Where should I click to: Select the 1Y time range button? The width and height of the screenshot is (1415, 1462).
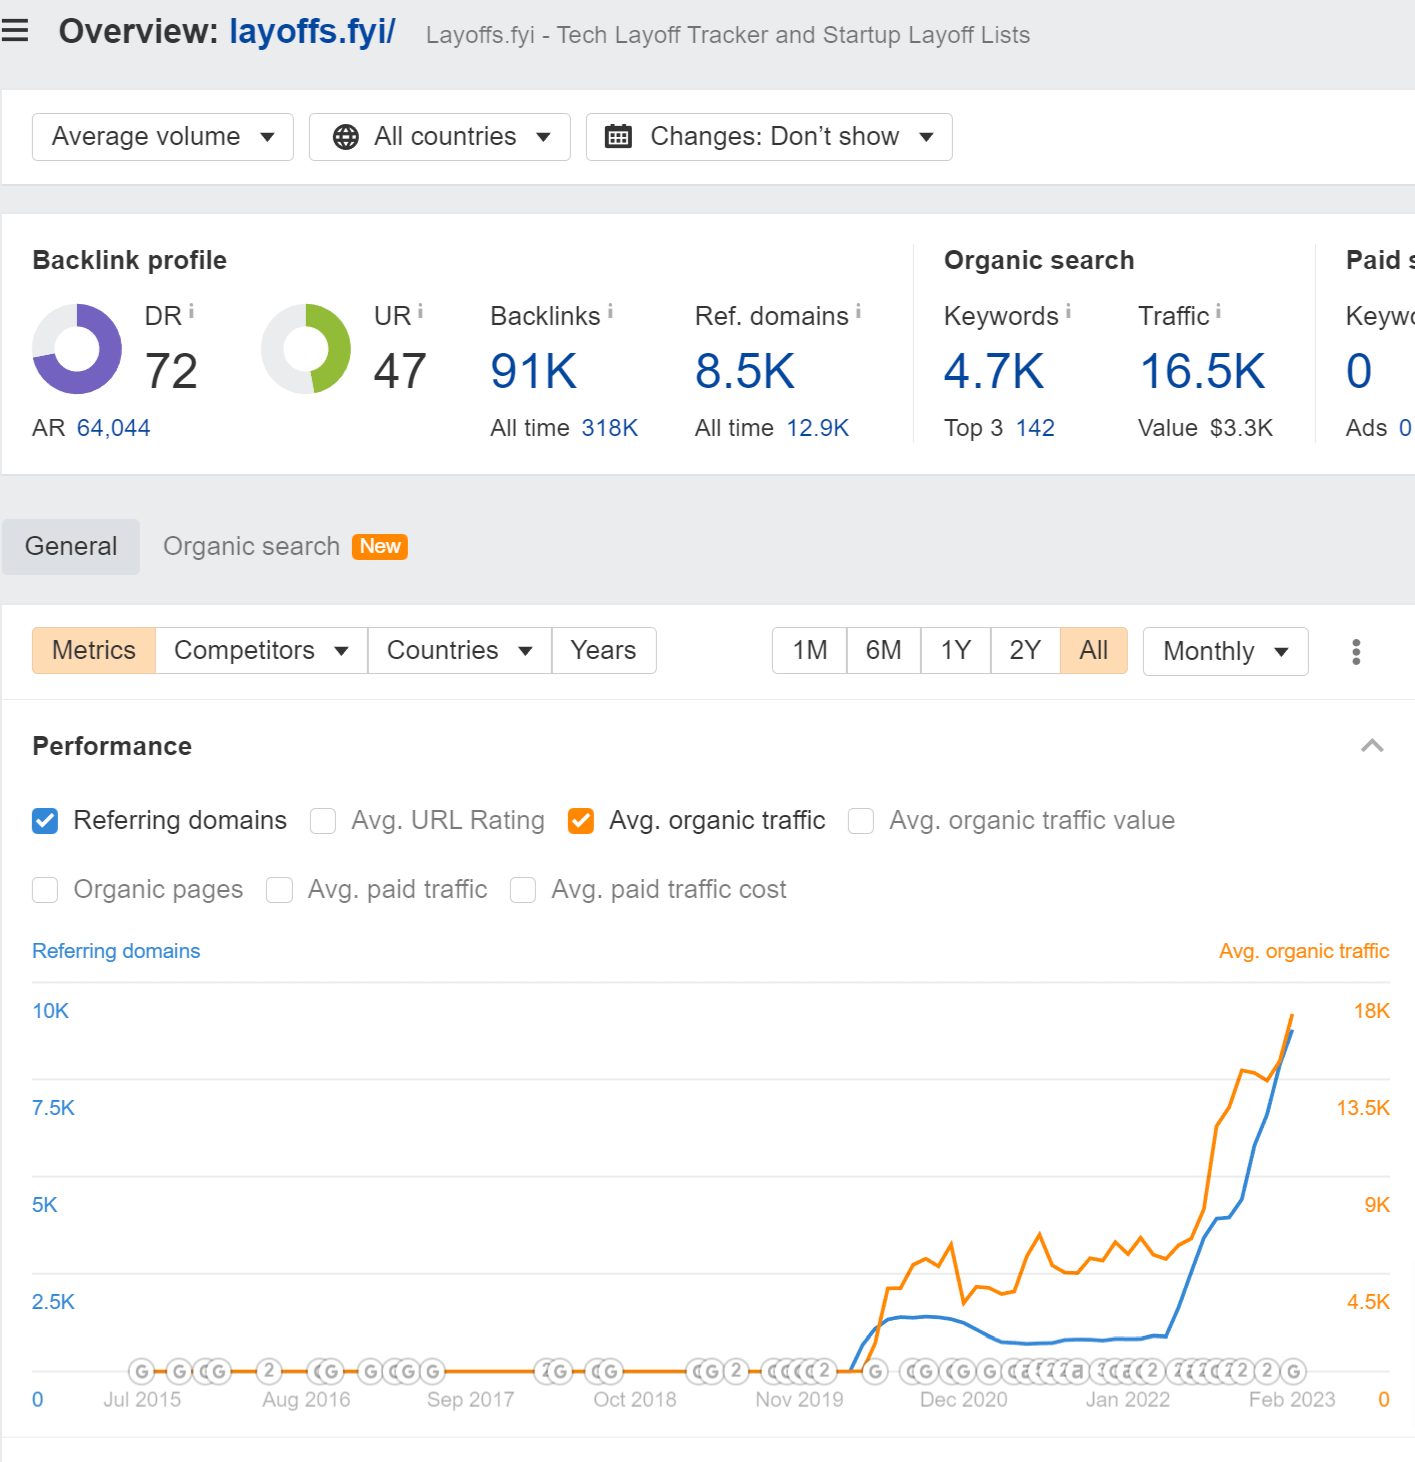(954, 650)
